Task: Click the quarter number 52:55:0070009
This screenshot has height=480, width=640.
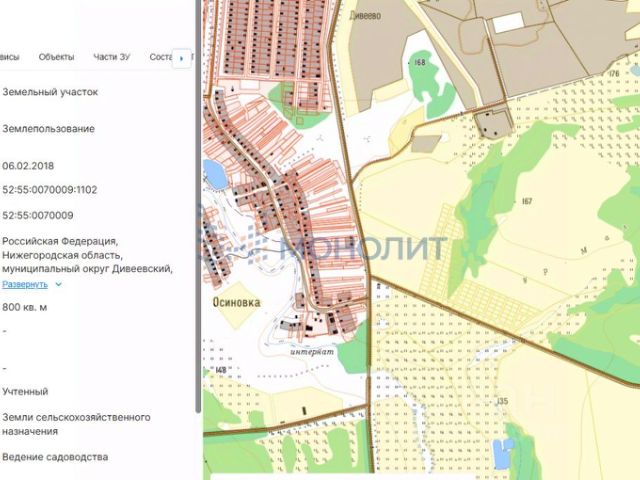Action: [38, 215]
